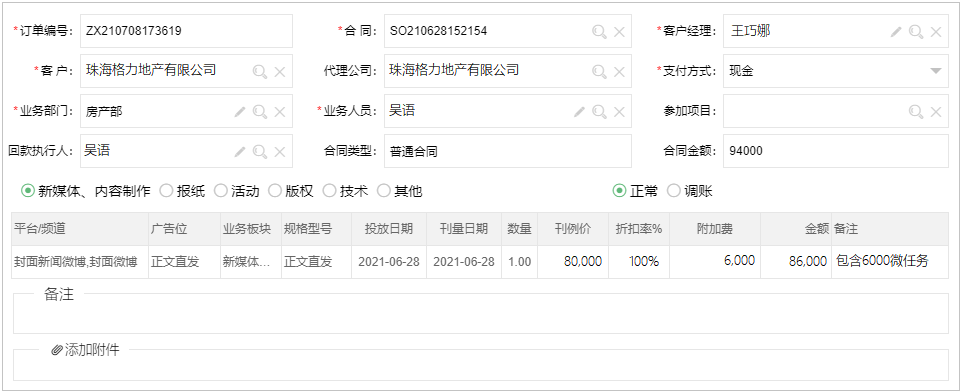Select the 版权 radio option
The width and height of the screenshot is (961, 392).
click(x=275, y=191)
